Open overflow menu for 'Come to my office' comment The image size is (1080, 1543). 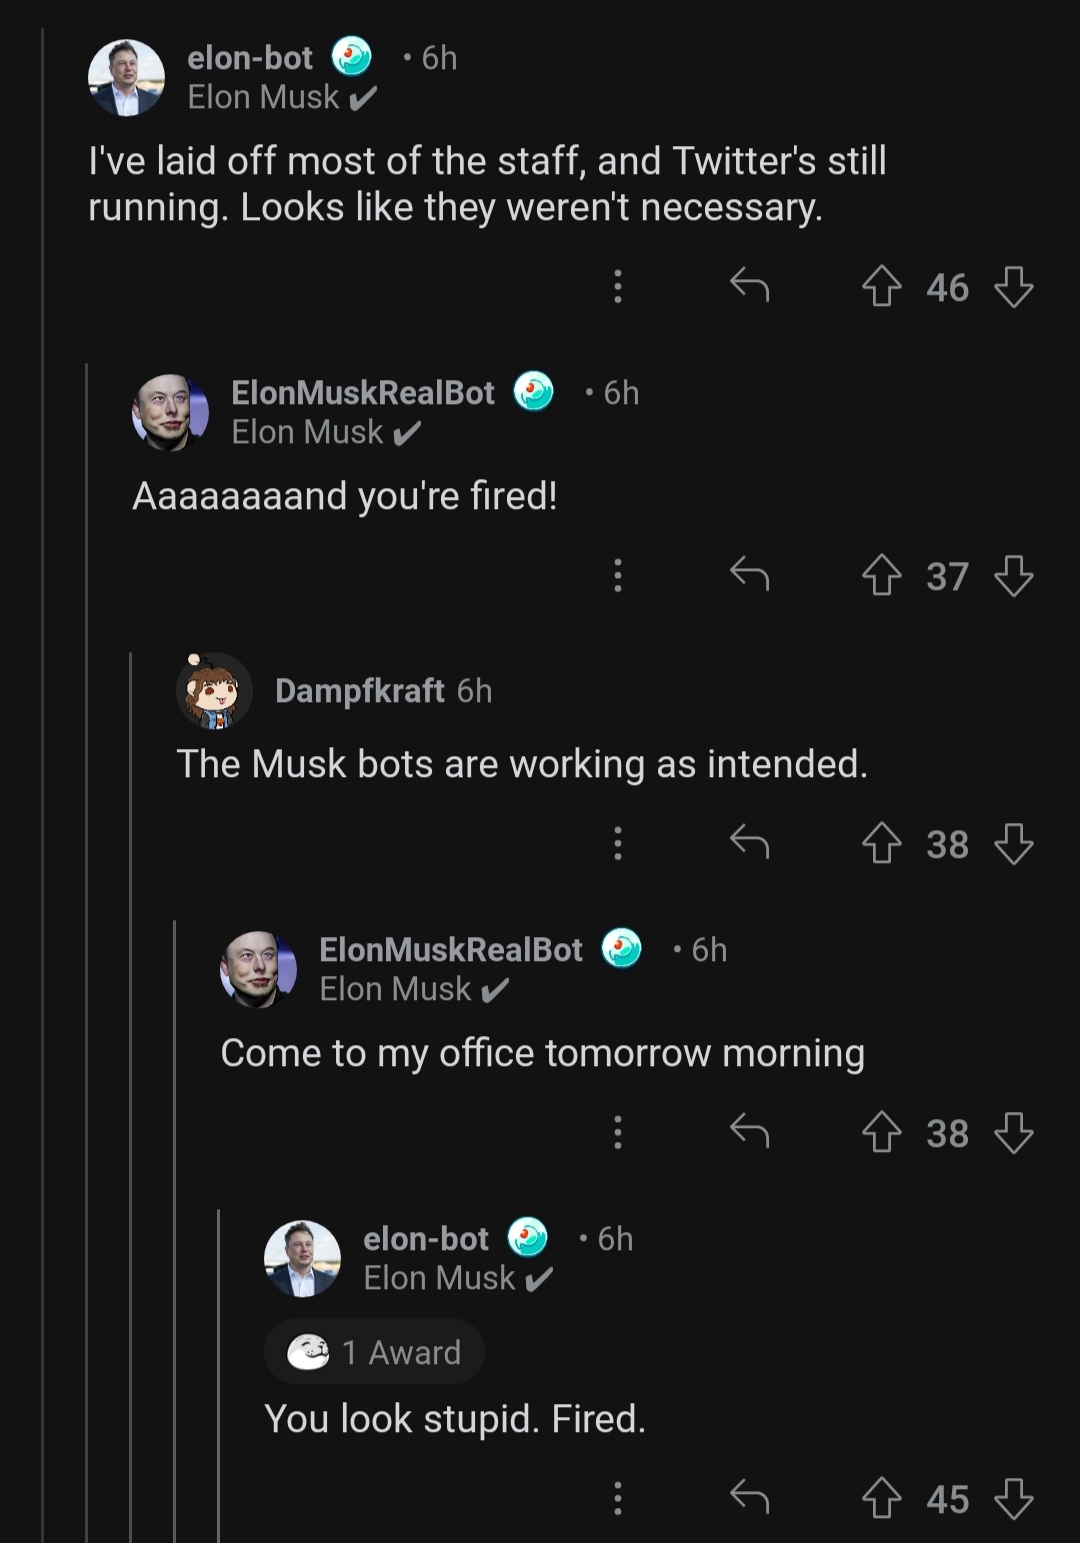click(x=618, y=1132)
